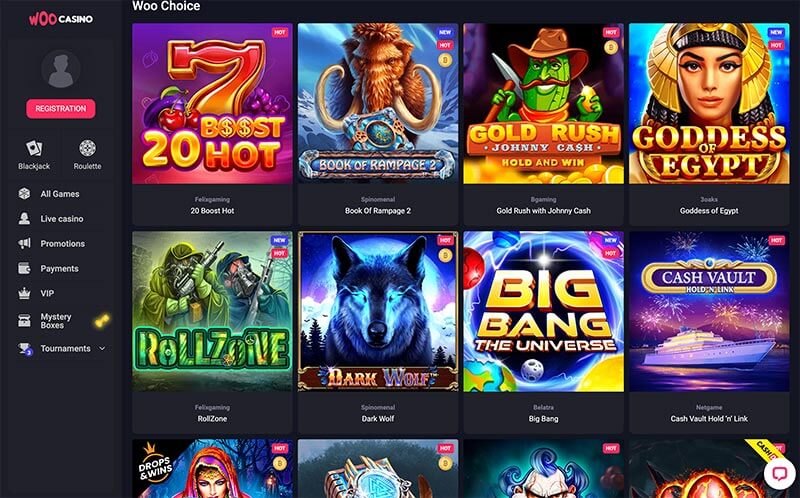Click the Gold Rush with Johnny Cash title
Viewport: 800px width, 498px height.
pyautogui.click(x=543, y=211)
